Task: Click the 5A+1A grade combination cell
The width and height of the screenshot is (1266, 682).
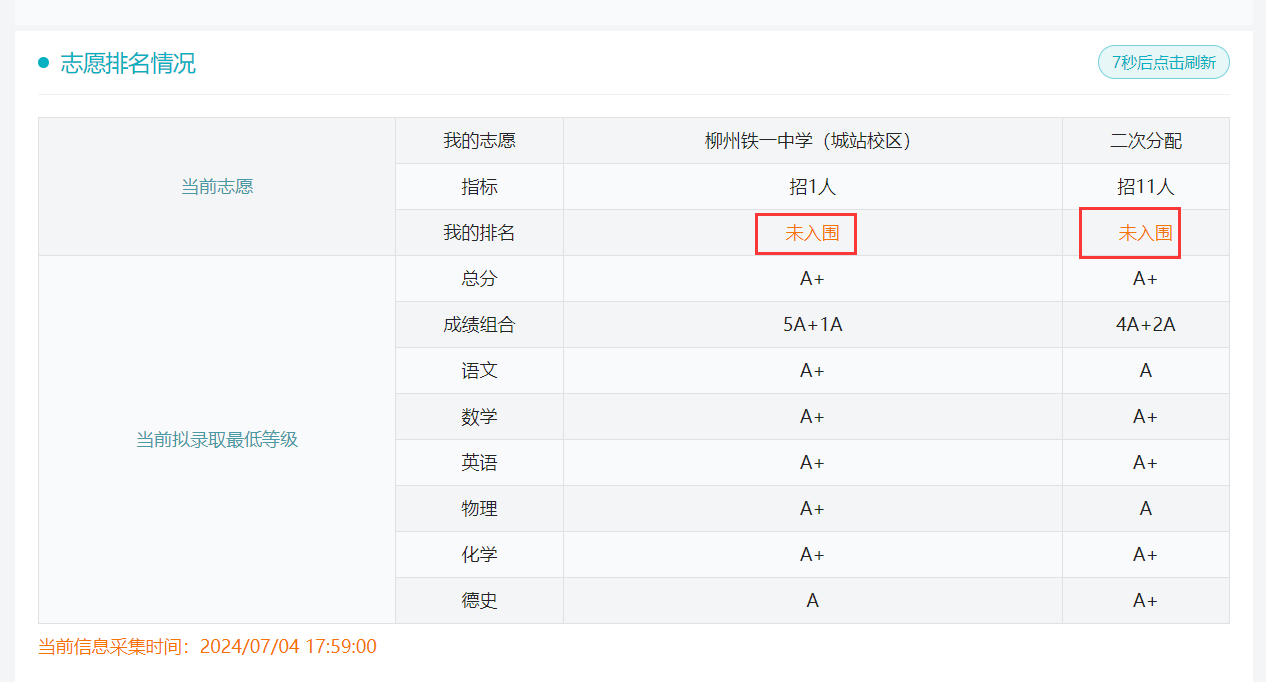Action: coord(812,325)
